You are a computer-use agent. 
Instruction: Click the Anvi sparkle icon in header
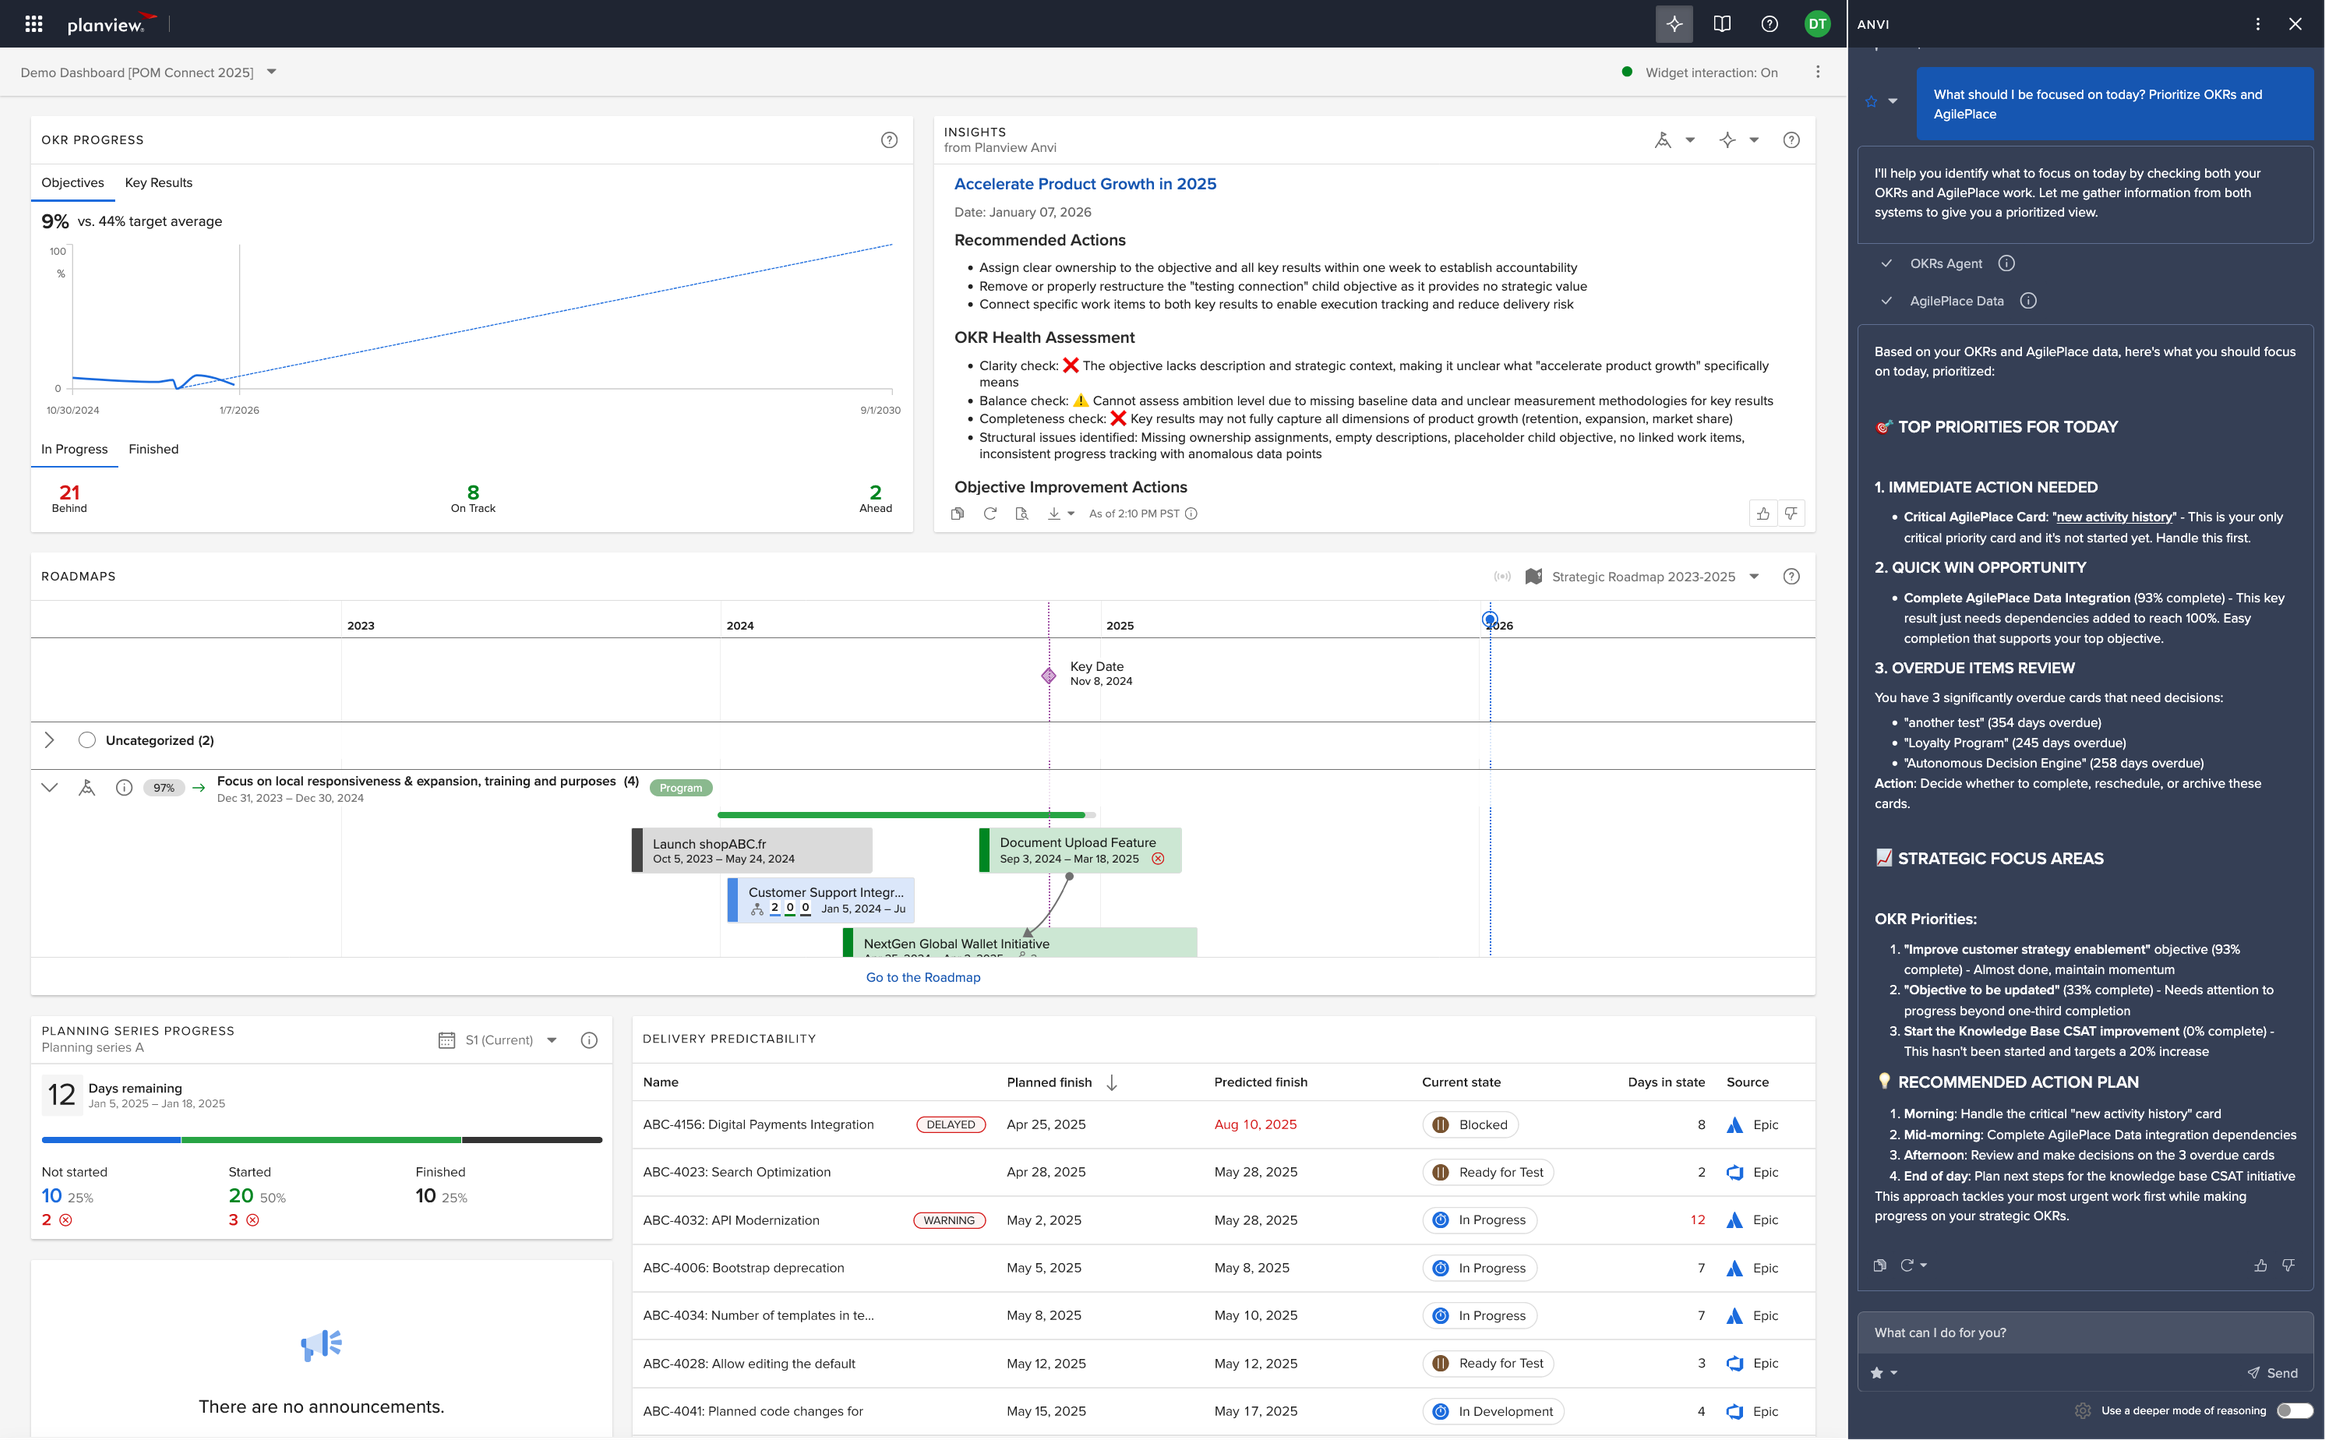click(1674, 24)
